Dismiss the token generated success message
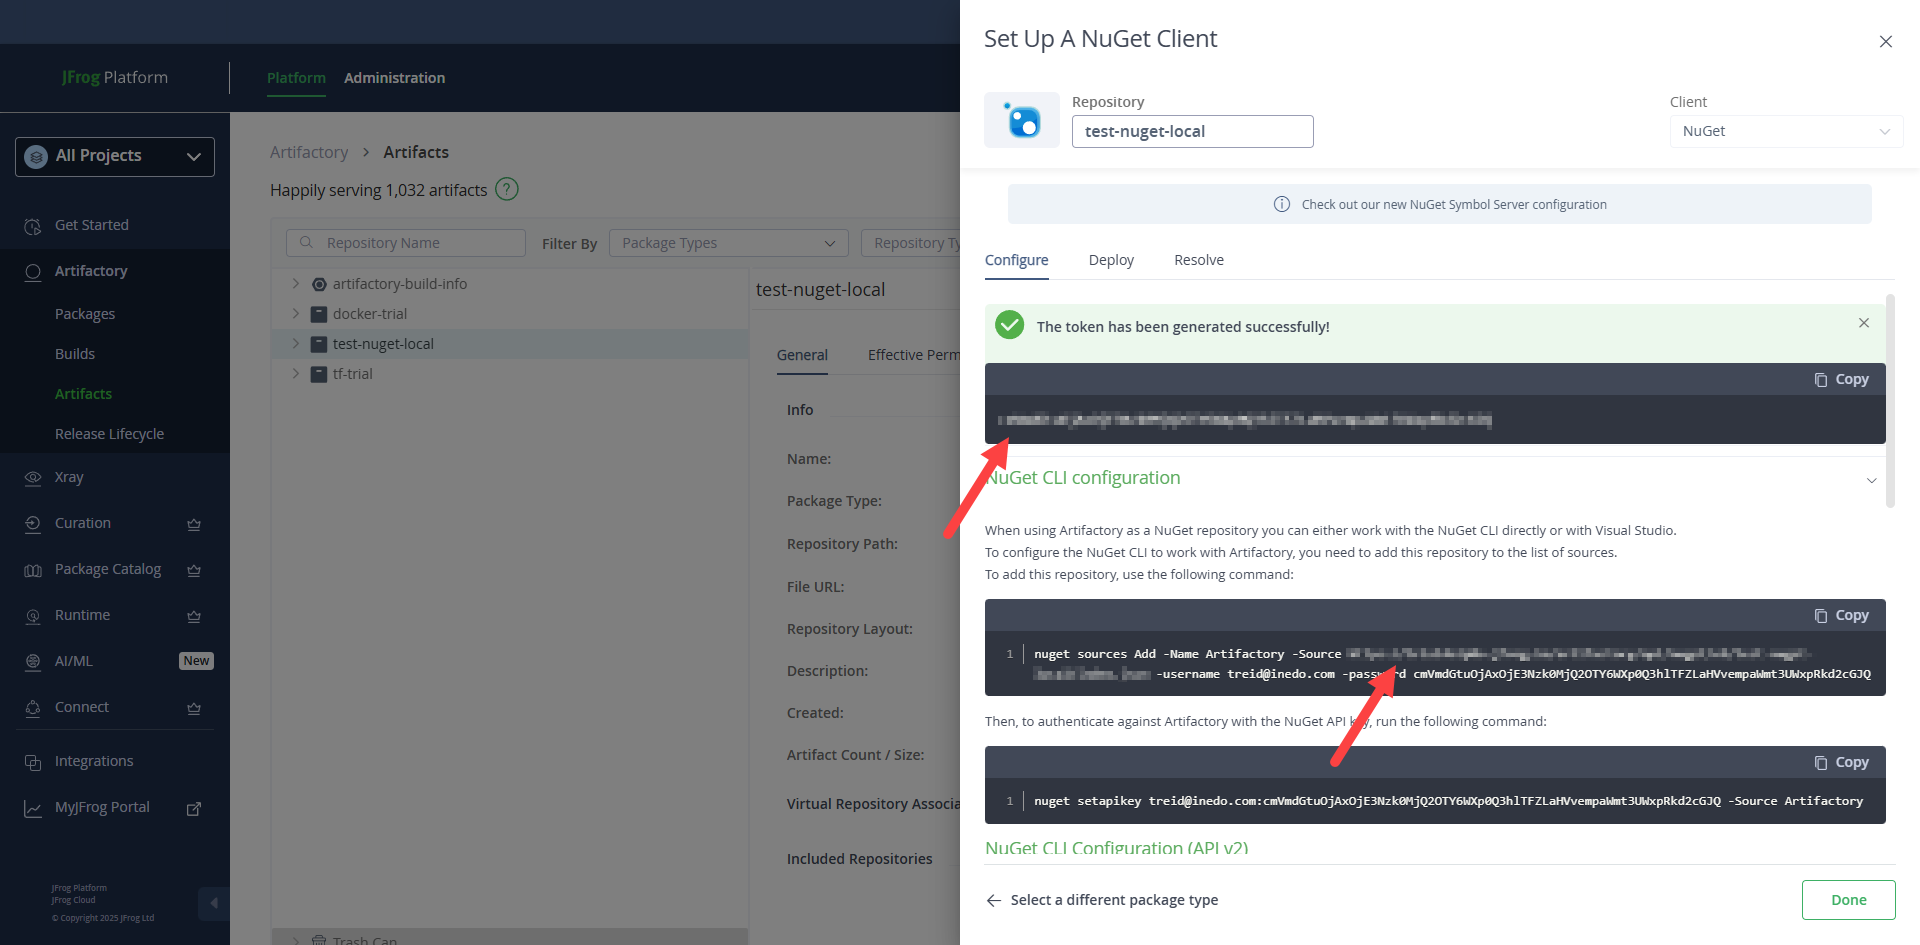Viewport: 1920px width, 945px height. [x=1864, y=322]
